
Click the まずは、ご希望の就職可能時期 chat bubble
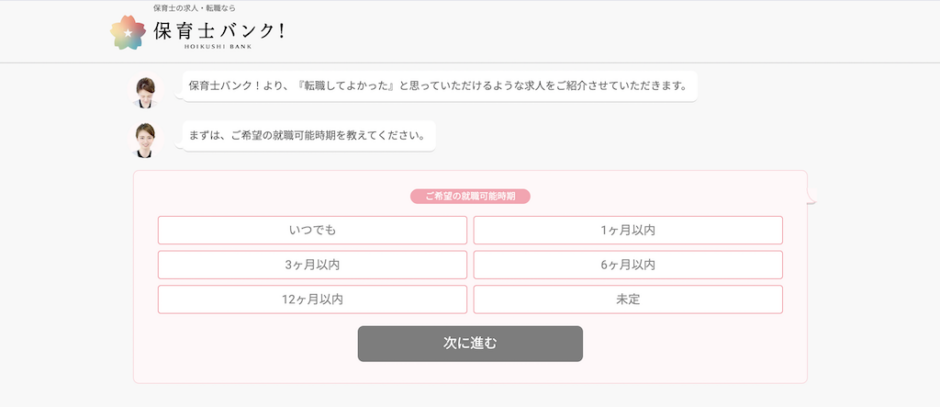point(307,135)
